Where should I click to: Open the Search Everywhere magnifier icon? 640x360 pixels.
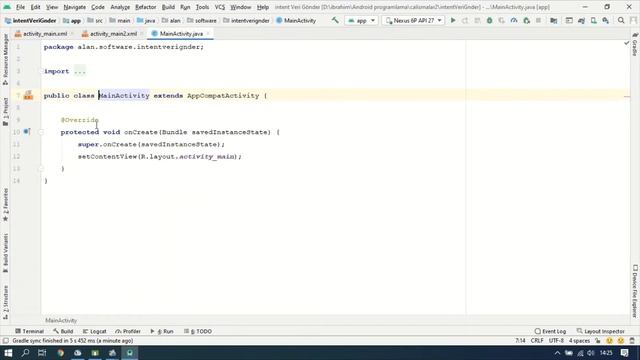click(621, 20)
